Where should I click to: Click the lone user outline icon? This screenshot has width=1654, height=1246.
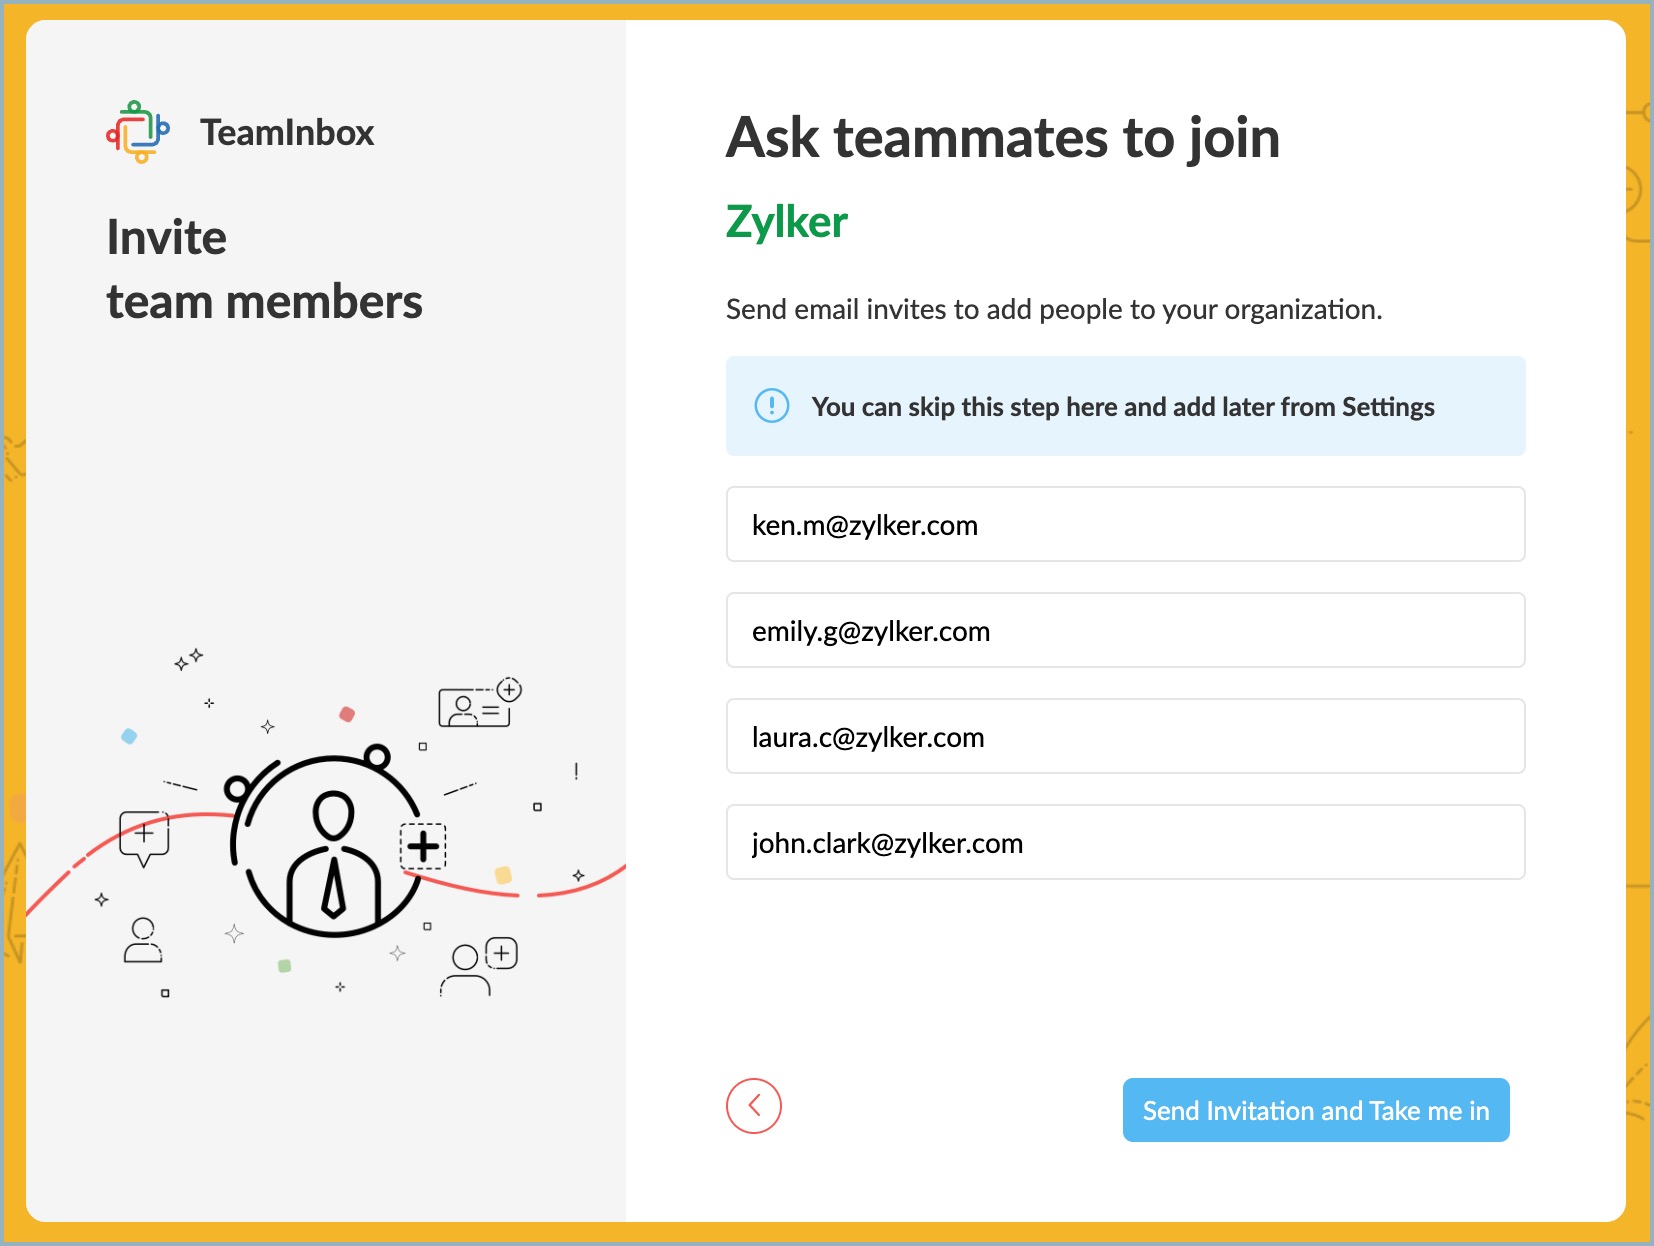143,940
